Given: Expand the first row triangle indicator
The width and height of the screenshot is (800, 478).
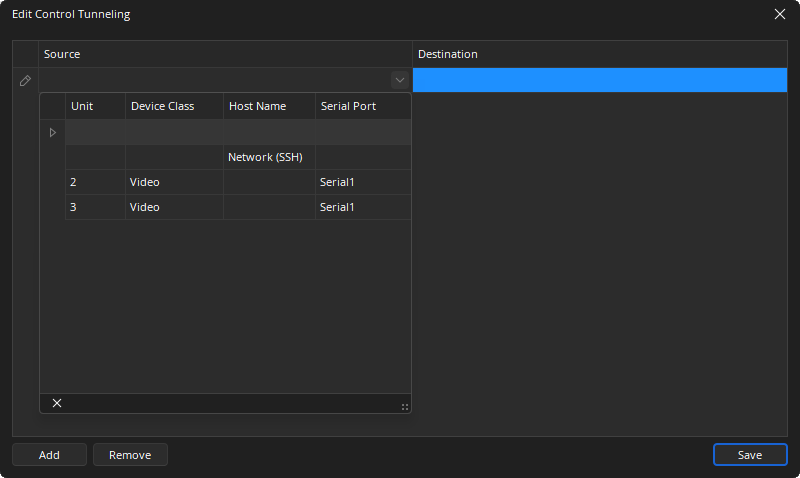Looking at the screenshot, I should [x=53, y=132].
